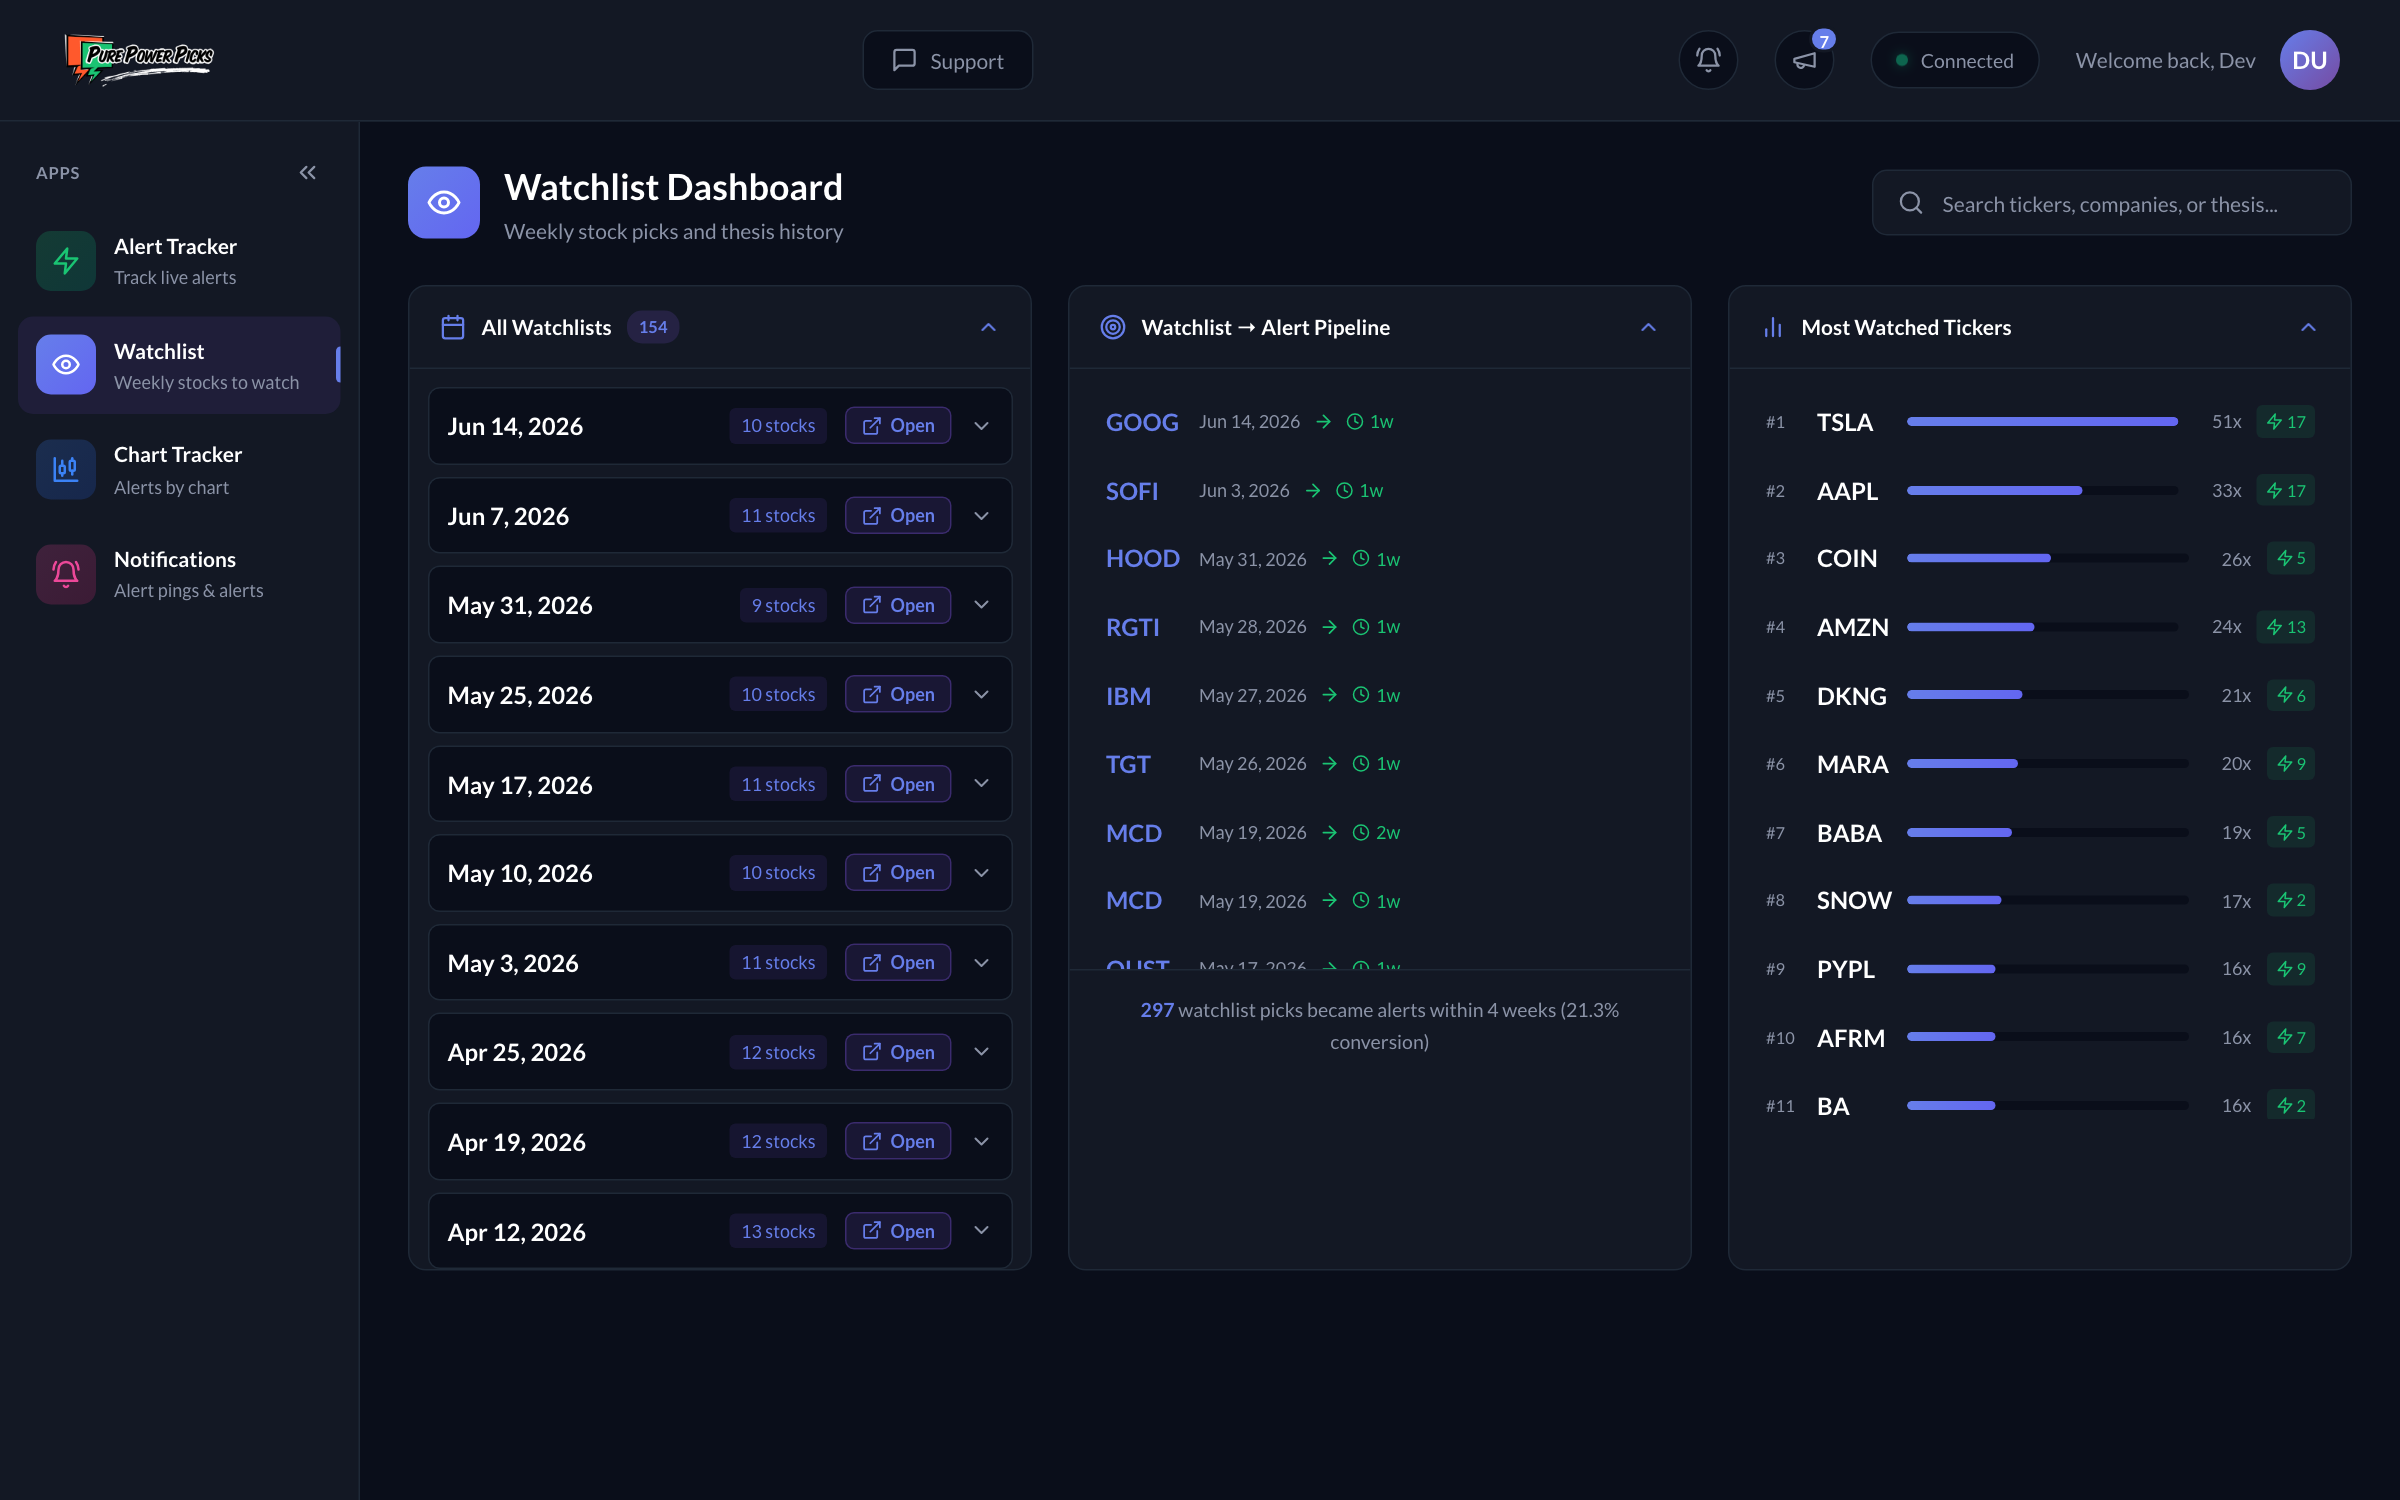Image resolution: width=2400 pixels, height=1500 pixels.
Task: Click the Chart Tracker candlestick icon
Action: click(x=66, y=469)
